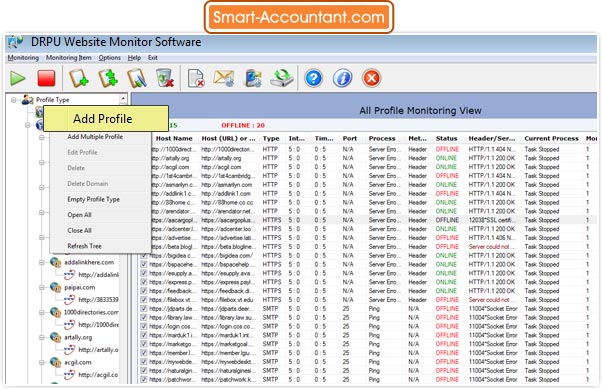Collapse the acgil.com tree node
The image size is (602, 389).
coord(41,363)
